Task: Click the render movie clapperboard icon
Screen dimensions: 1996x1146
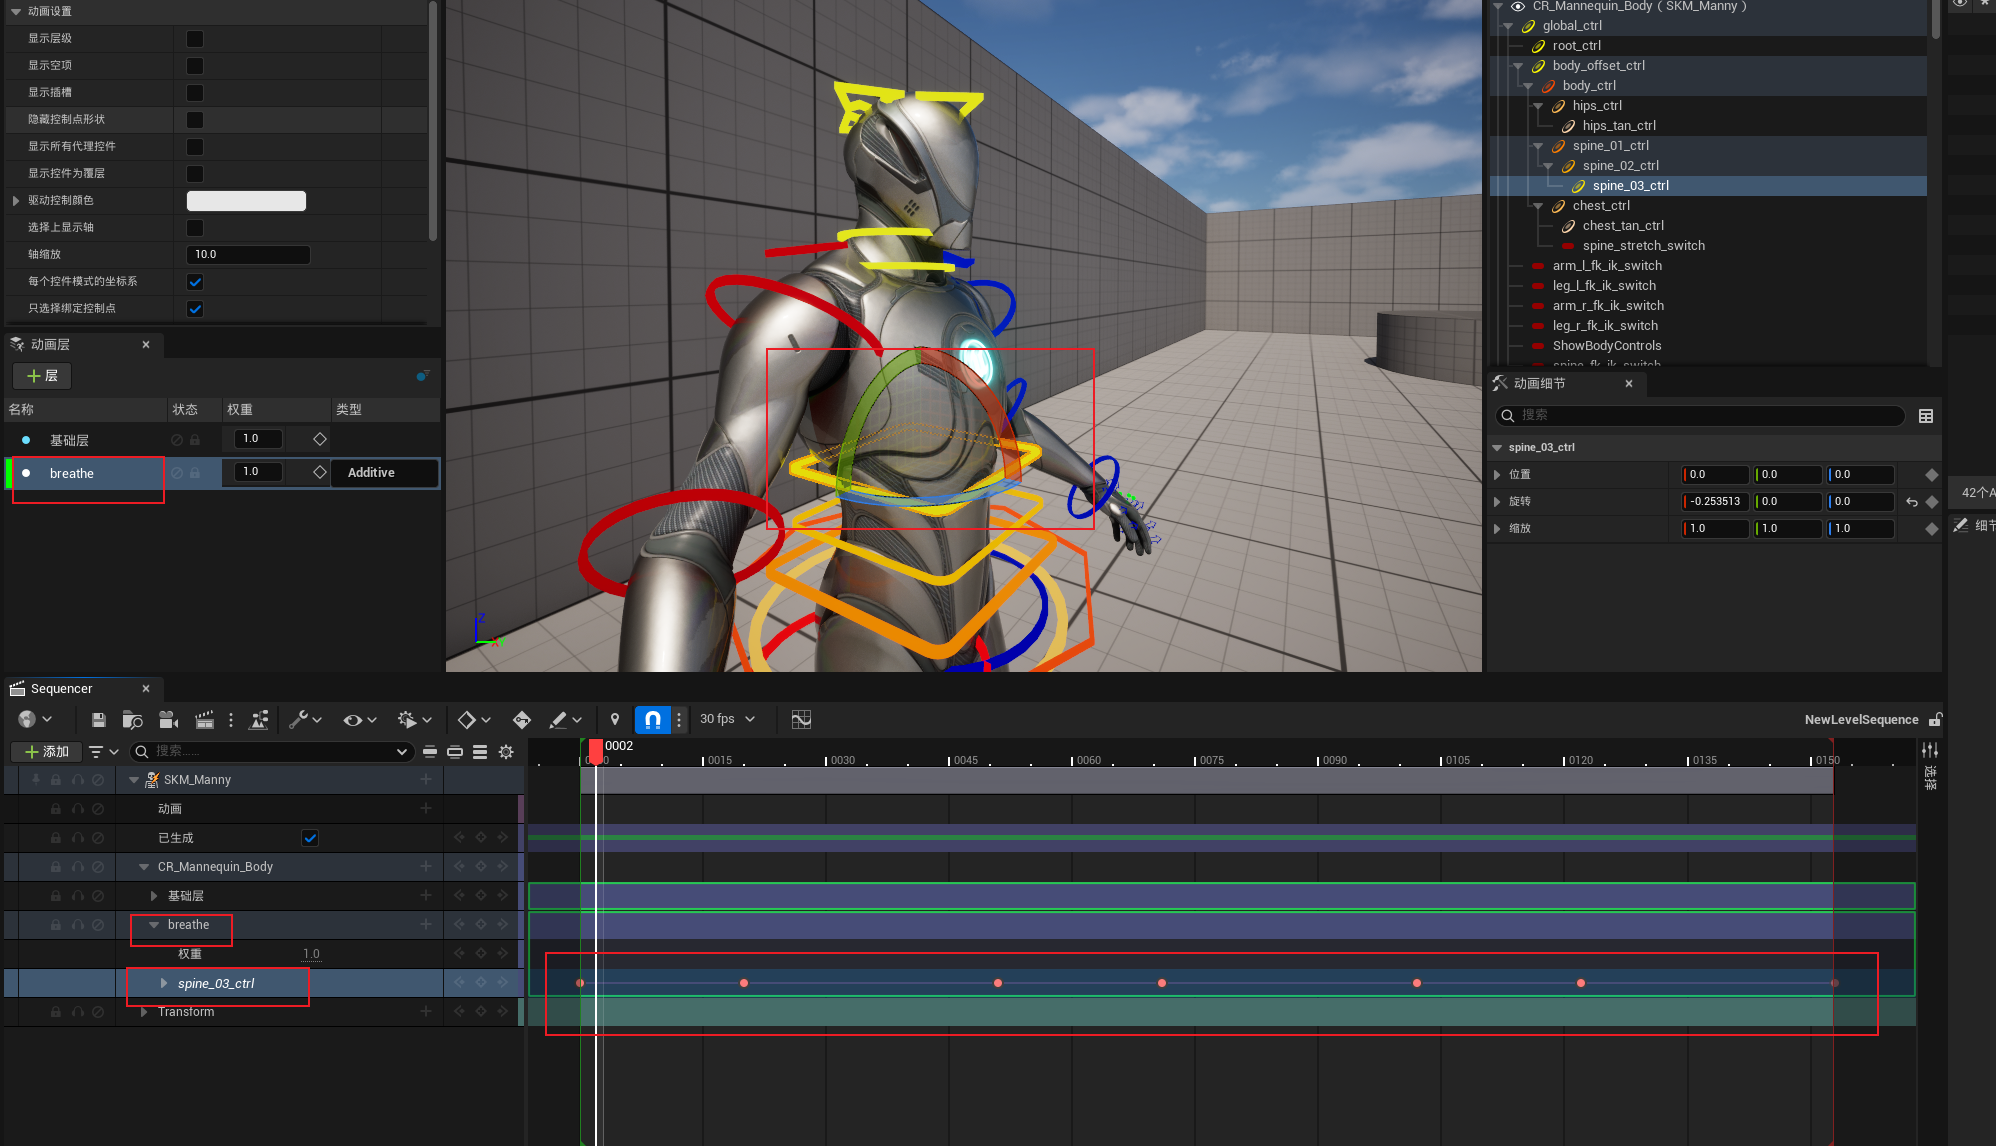Action: pos(204,720)
